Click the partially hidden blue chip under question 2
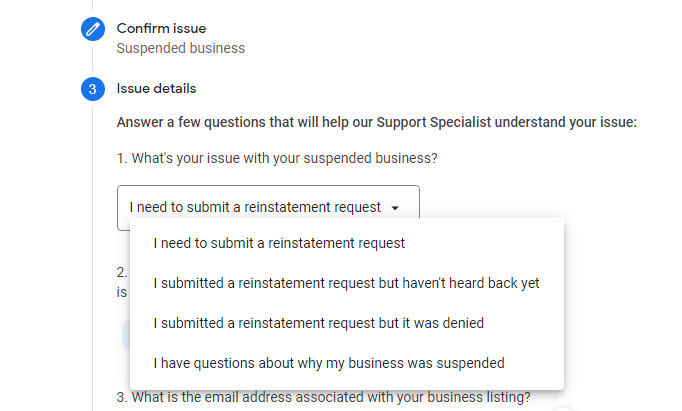 [126, 335]
